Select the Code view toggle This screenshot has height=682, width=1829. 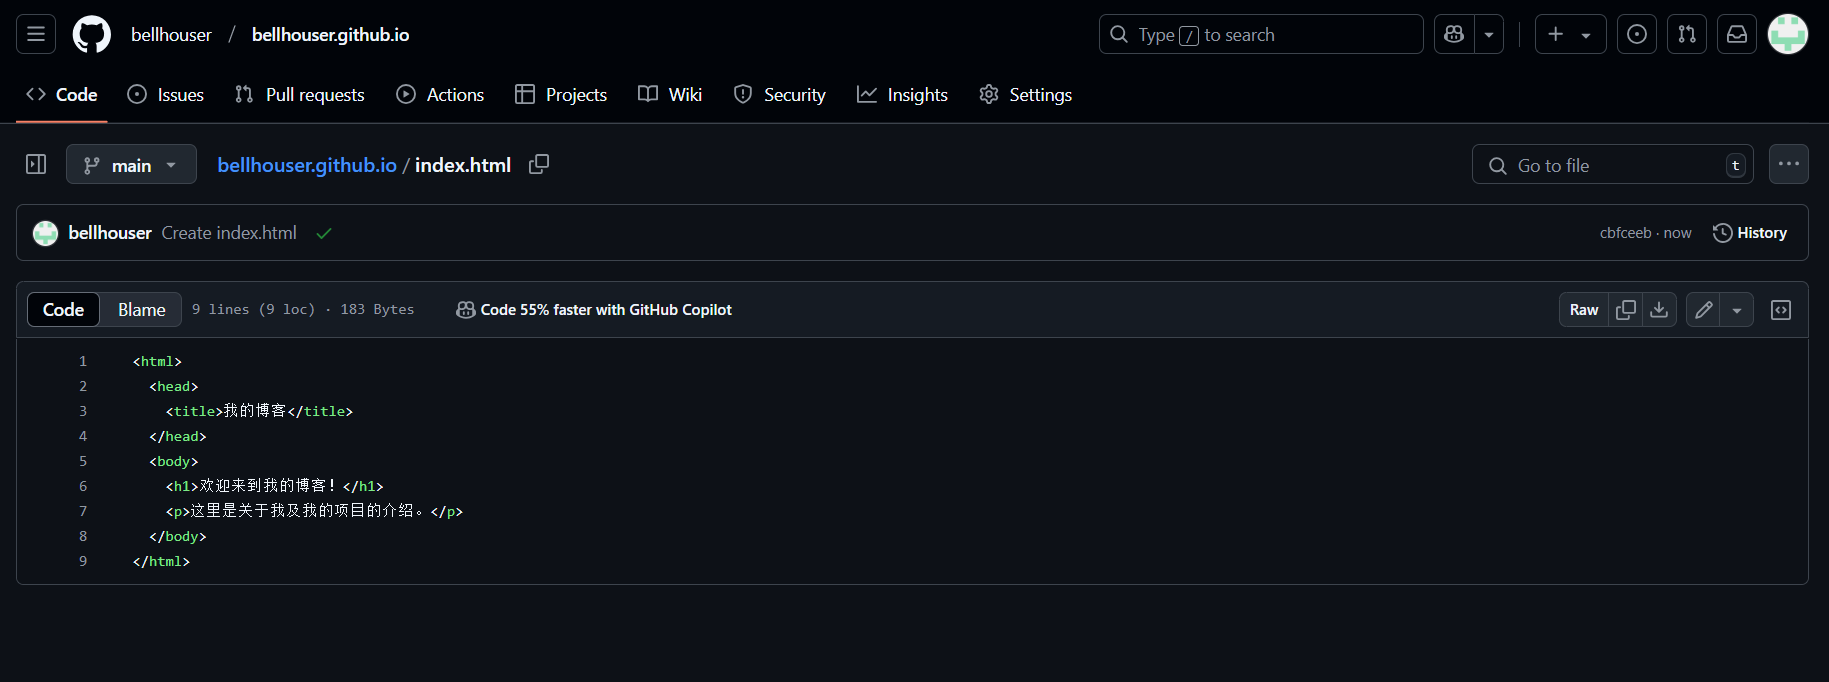[x=63, y=310]
